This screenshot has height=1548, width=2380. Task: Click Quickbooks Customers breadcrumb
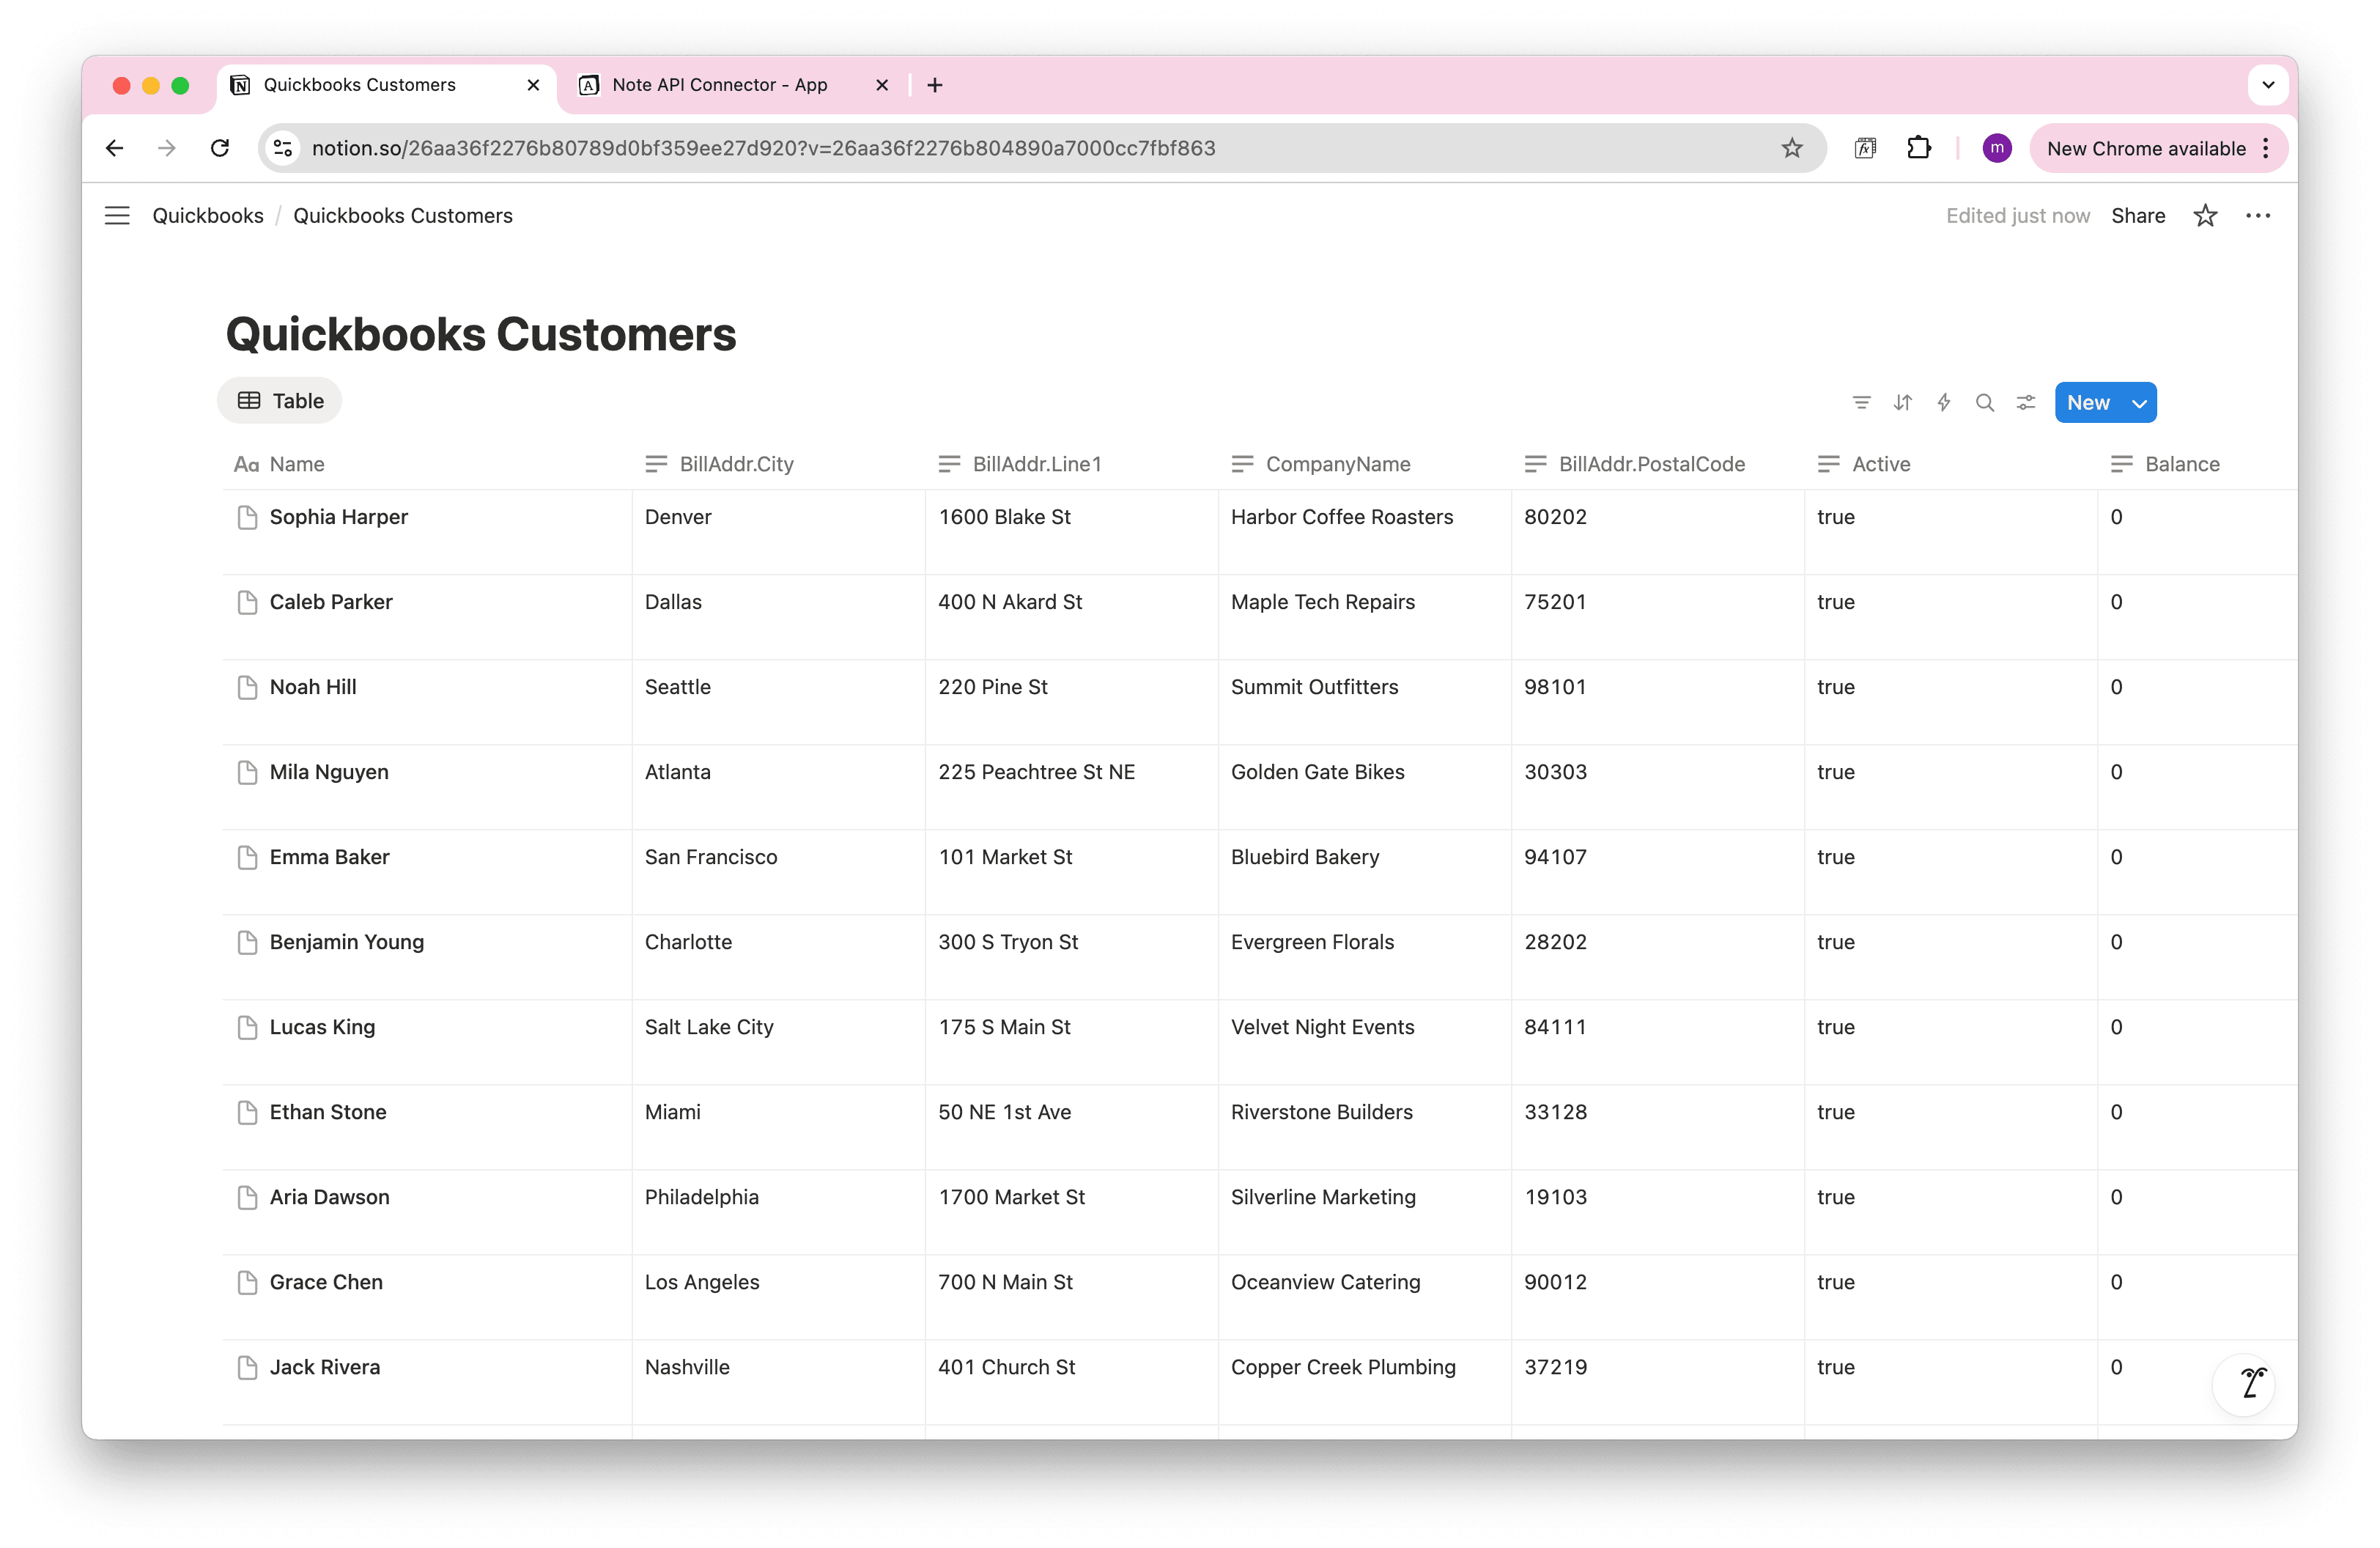point(403,215)
